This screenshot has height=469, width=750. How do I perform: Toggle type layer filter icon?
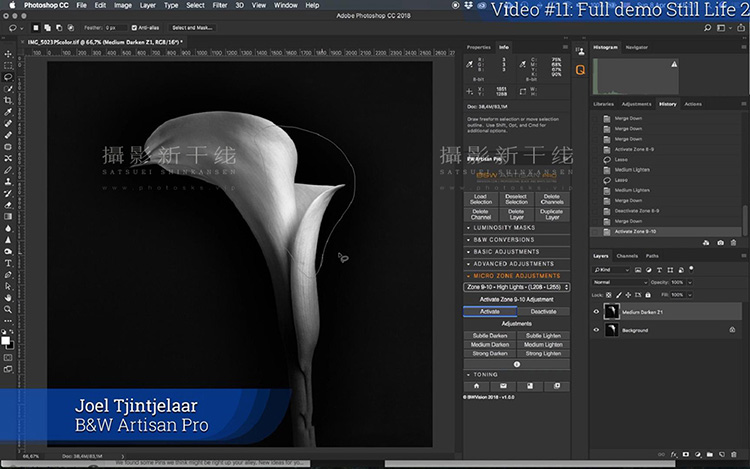[659, 270]
